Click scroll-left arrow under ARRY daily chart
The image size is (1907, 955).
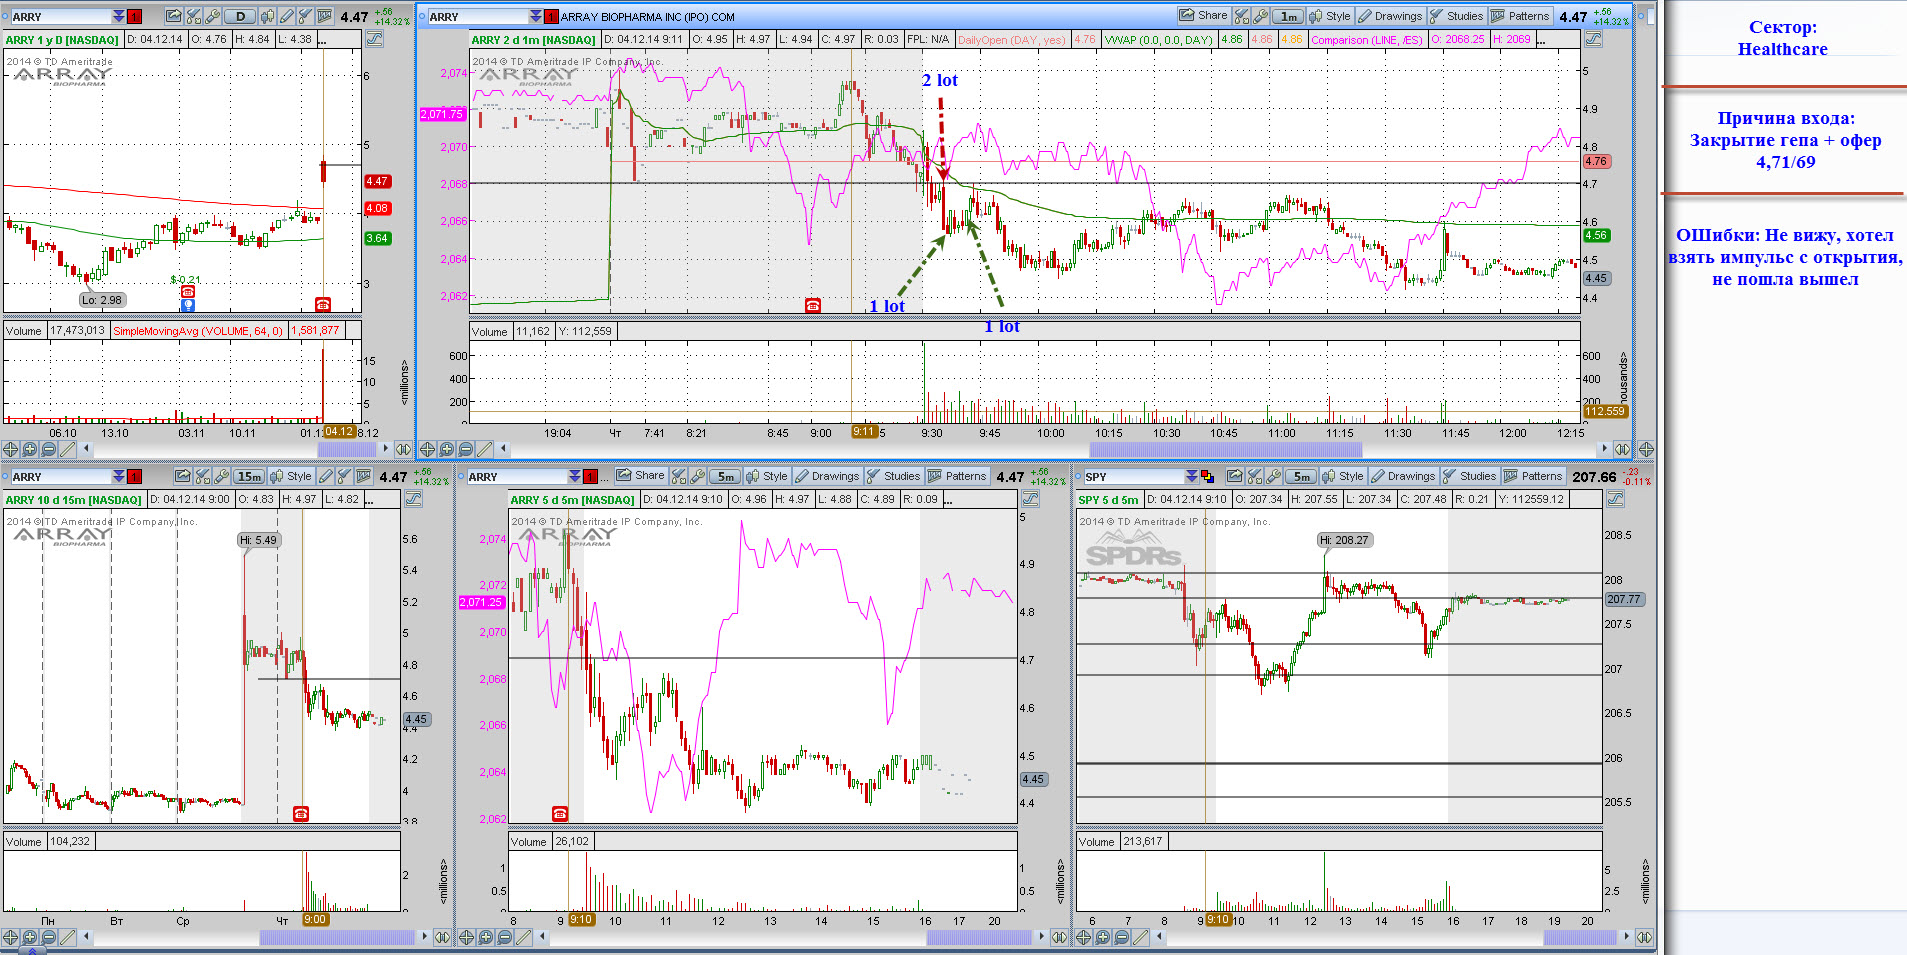[86, 449]
